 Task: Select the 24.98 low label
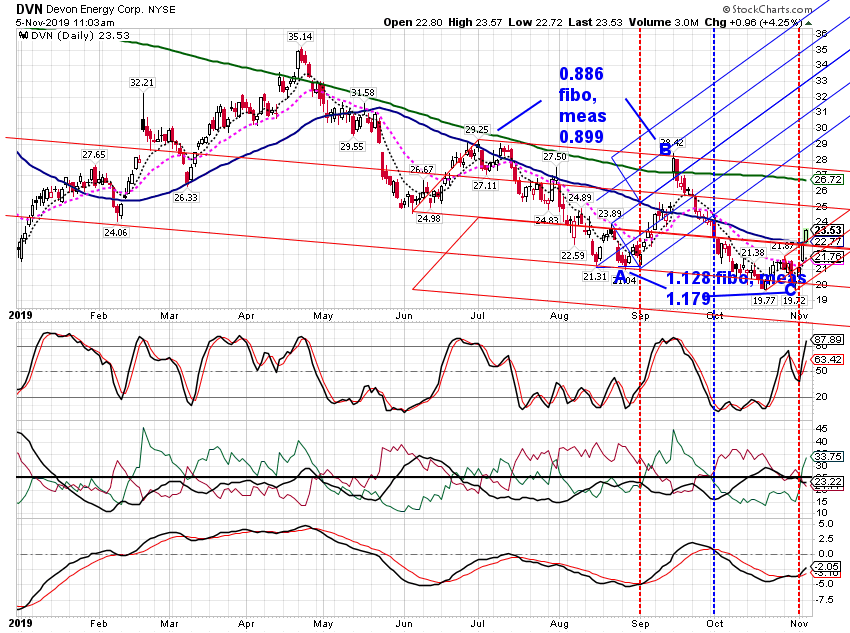(x=429, y=218)
